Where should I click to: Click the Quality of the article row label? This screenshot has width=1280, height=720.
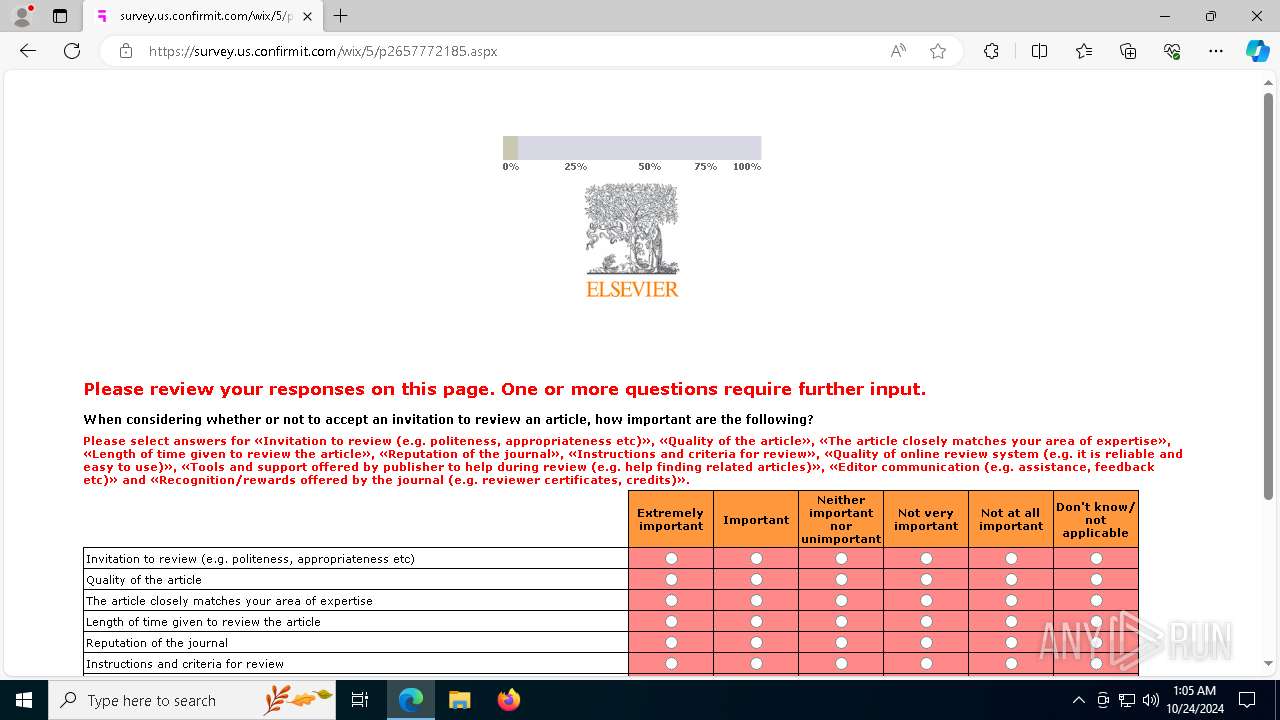[x=144, y=580]
